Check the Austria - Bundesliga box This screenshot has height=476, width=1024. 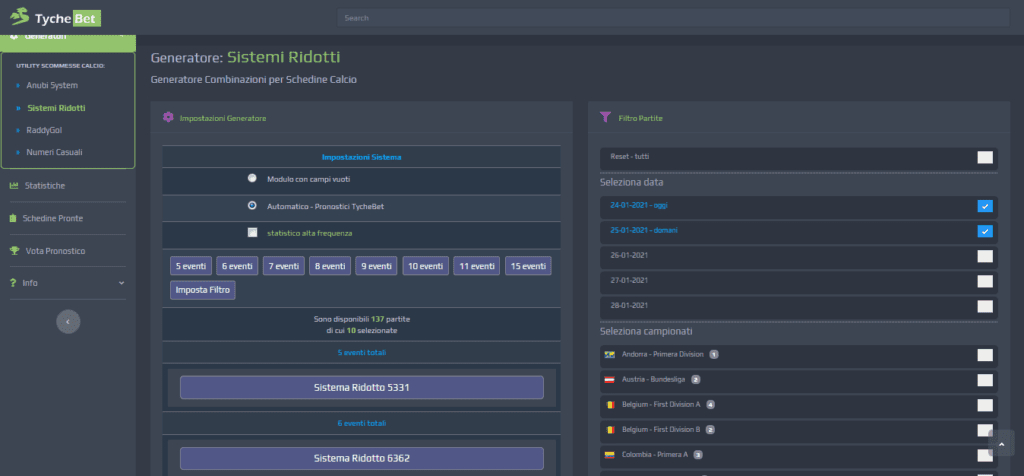985,380
